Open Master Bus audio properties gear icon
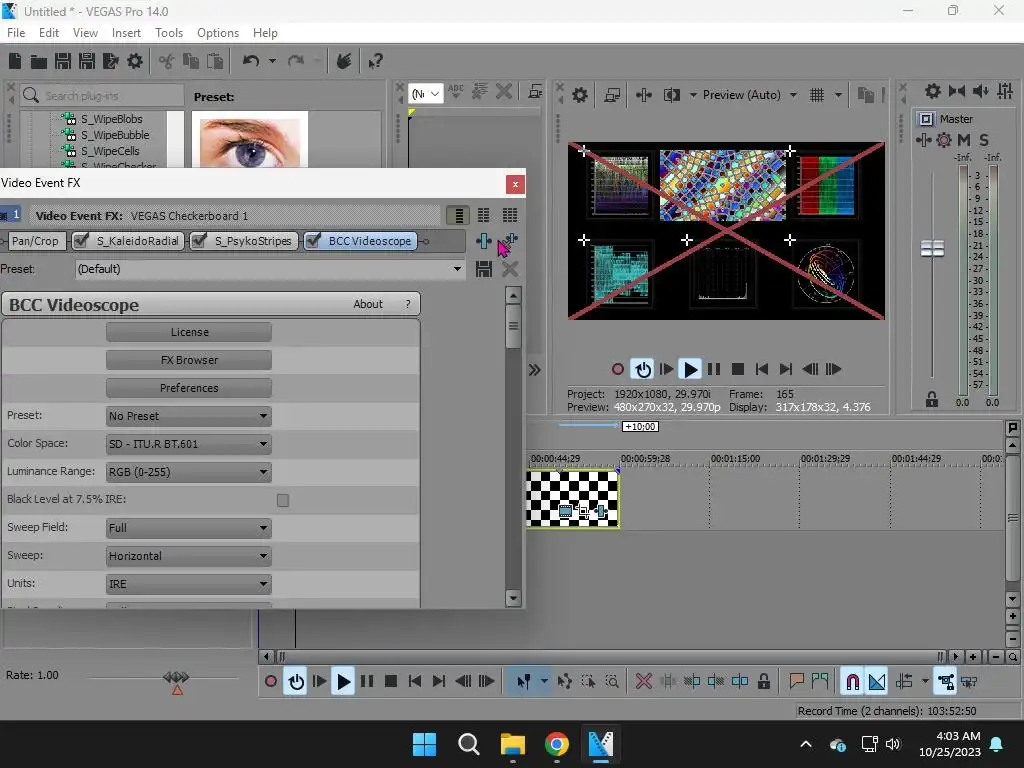 point(933,91)
